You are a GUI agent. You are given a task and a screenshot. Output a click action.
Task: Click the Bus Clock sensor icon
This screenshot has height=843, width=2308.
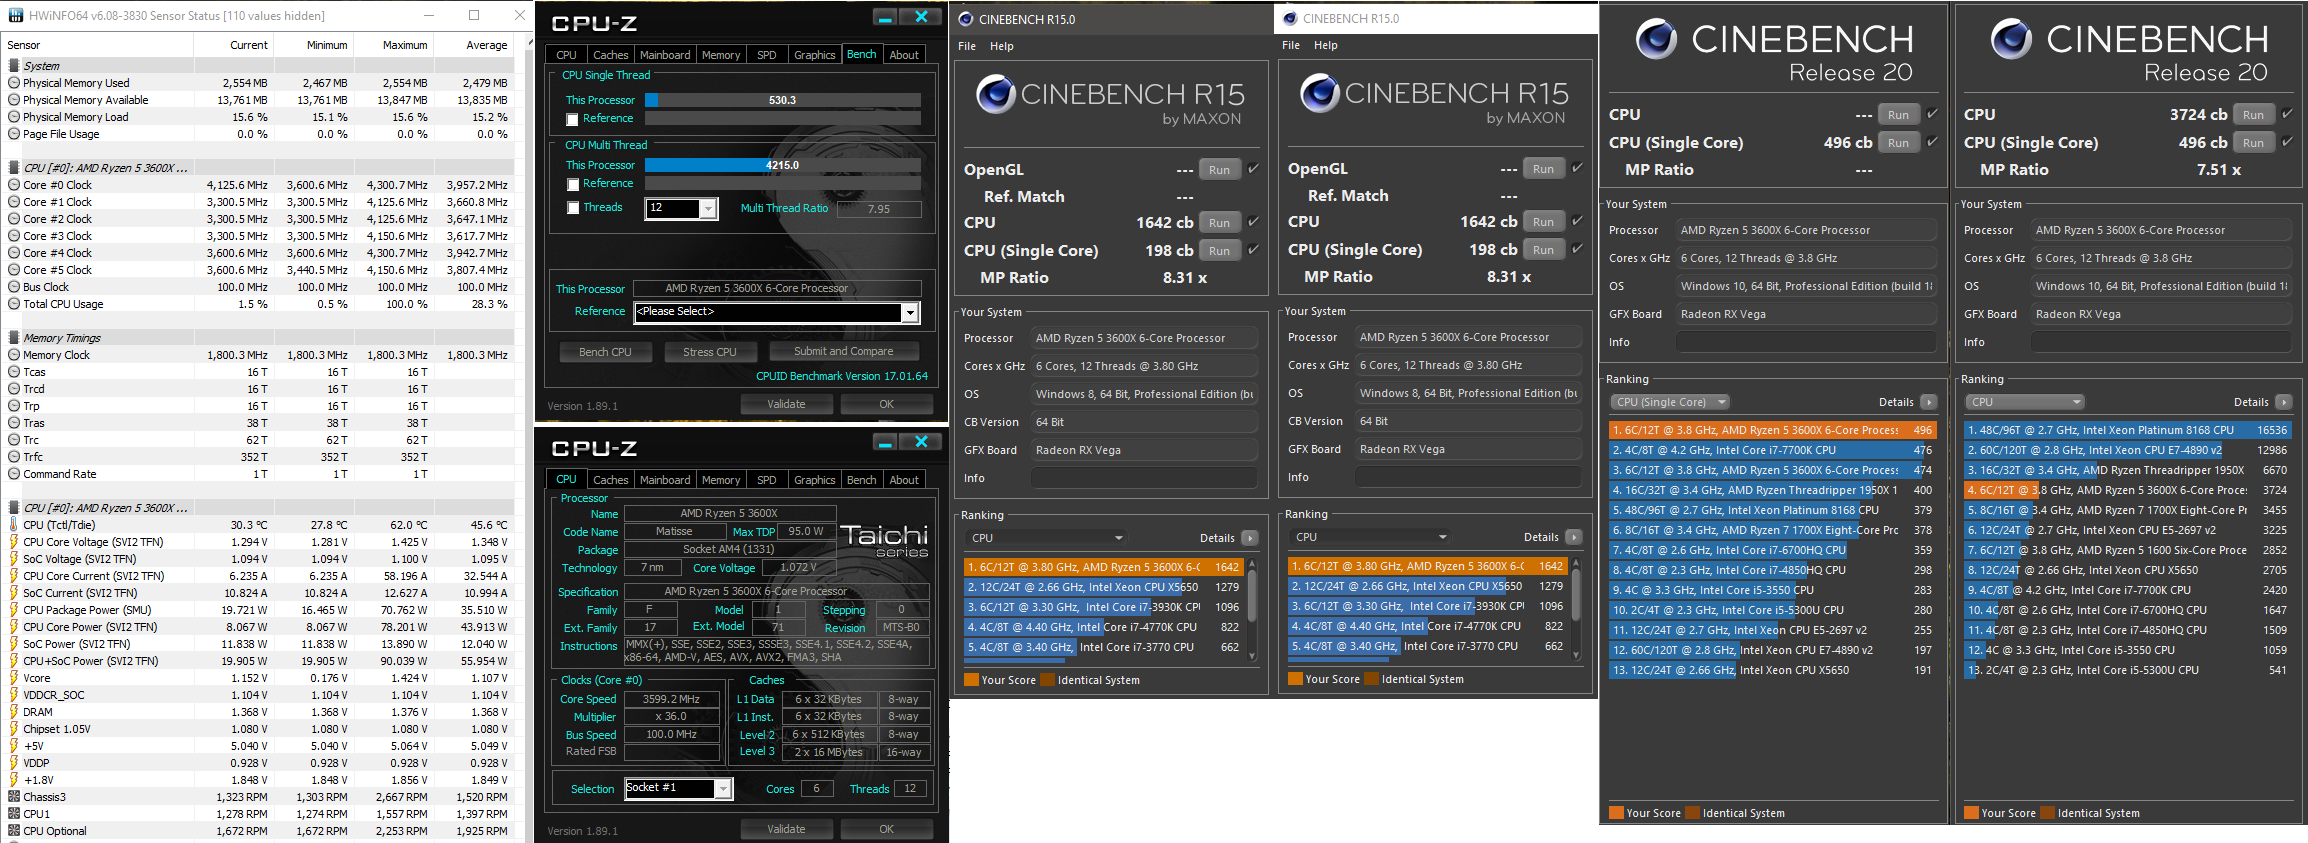(x=14, y=287)
